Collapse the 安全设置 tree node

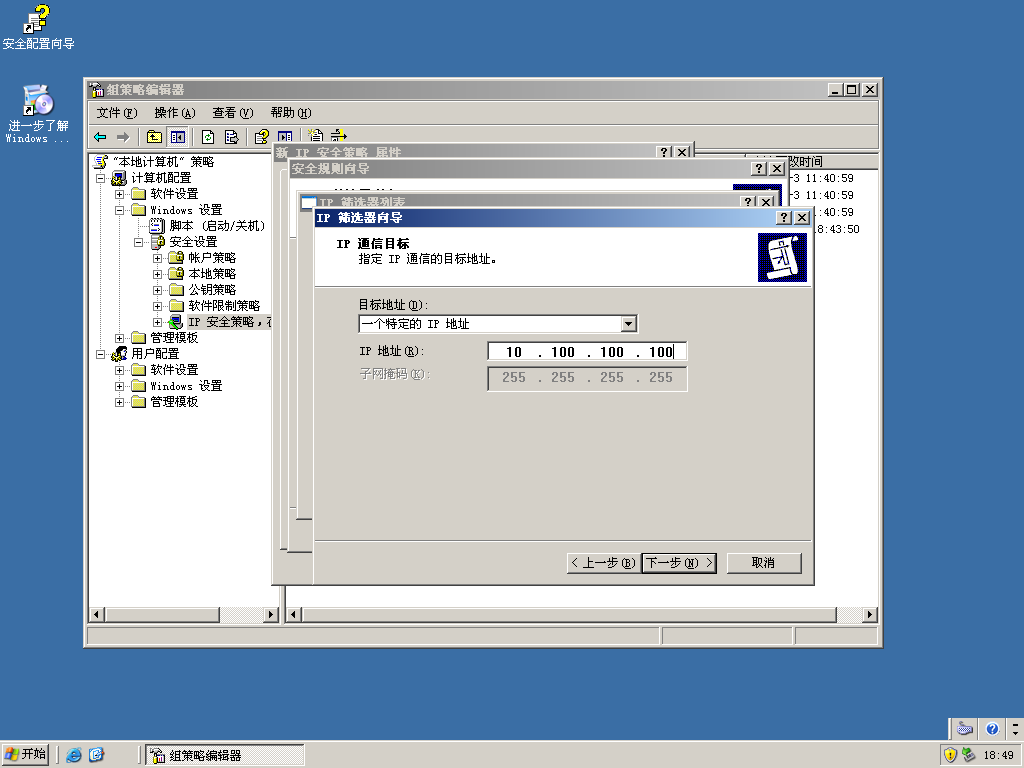(138, 242)
